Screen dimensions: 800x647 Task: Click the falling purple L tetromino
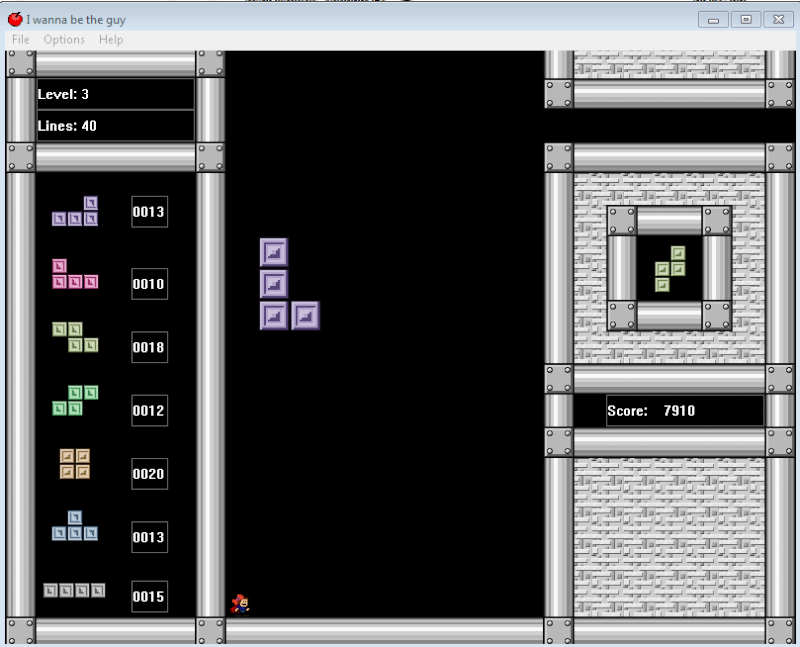(289, 284)
